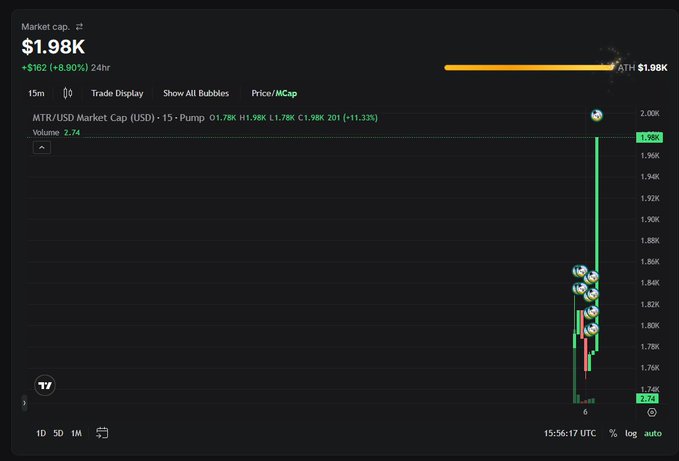
Task: Select the 5D range
Action: click(x=58, y=433)
